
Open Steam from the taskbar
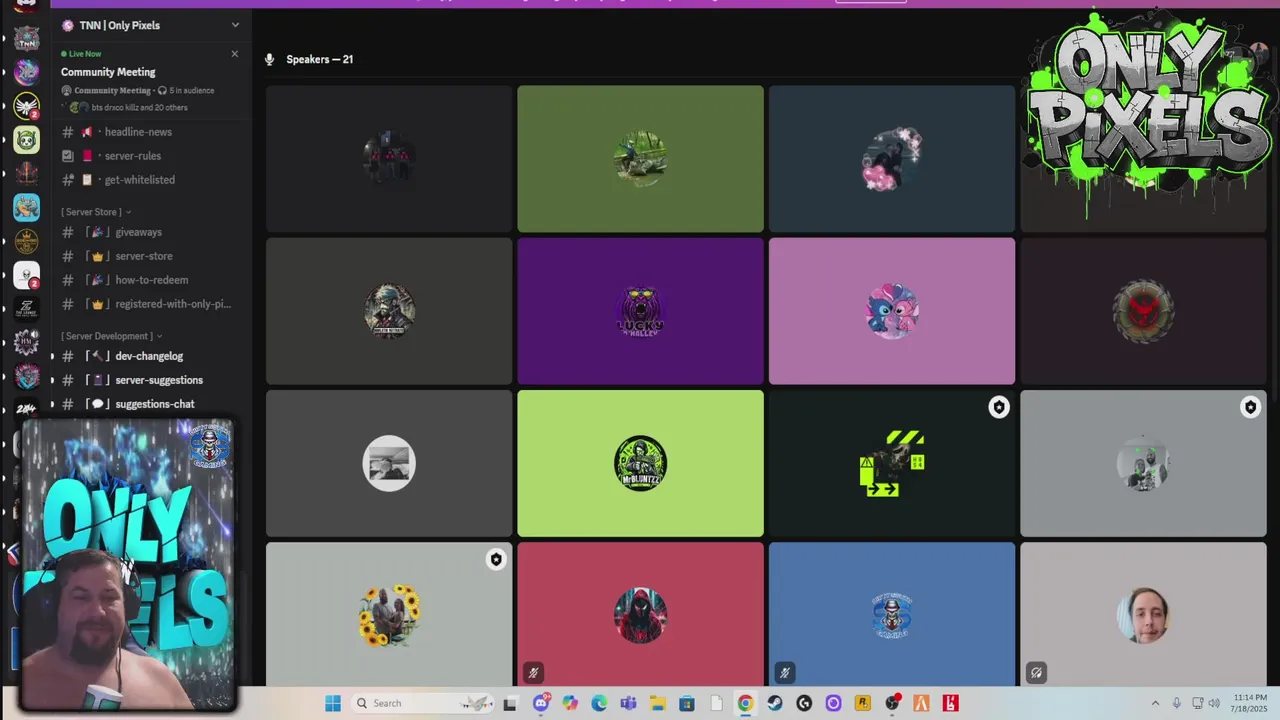(x=775, y=703)
